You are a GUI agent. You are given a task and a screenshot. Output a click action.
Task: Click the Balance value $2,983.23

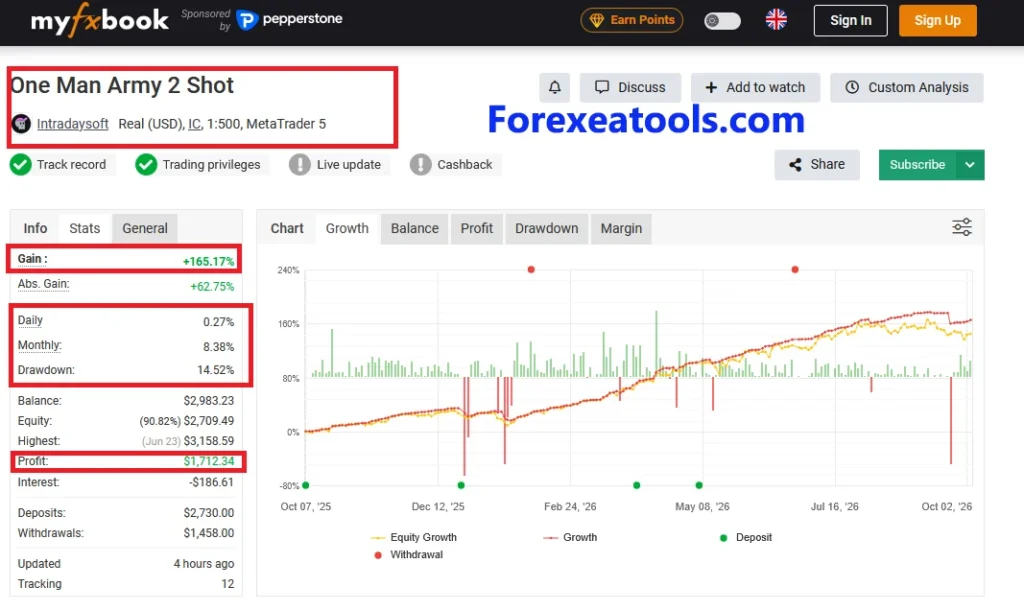208,401
